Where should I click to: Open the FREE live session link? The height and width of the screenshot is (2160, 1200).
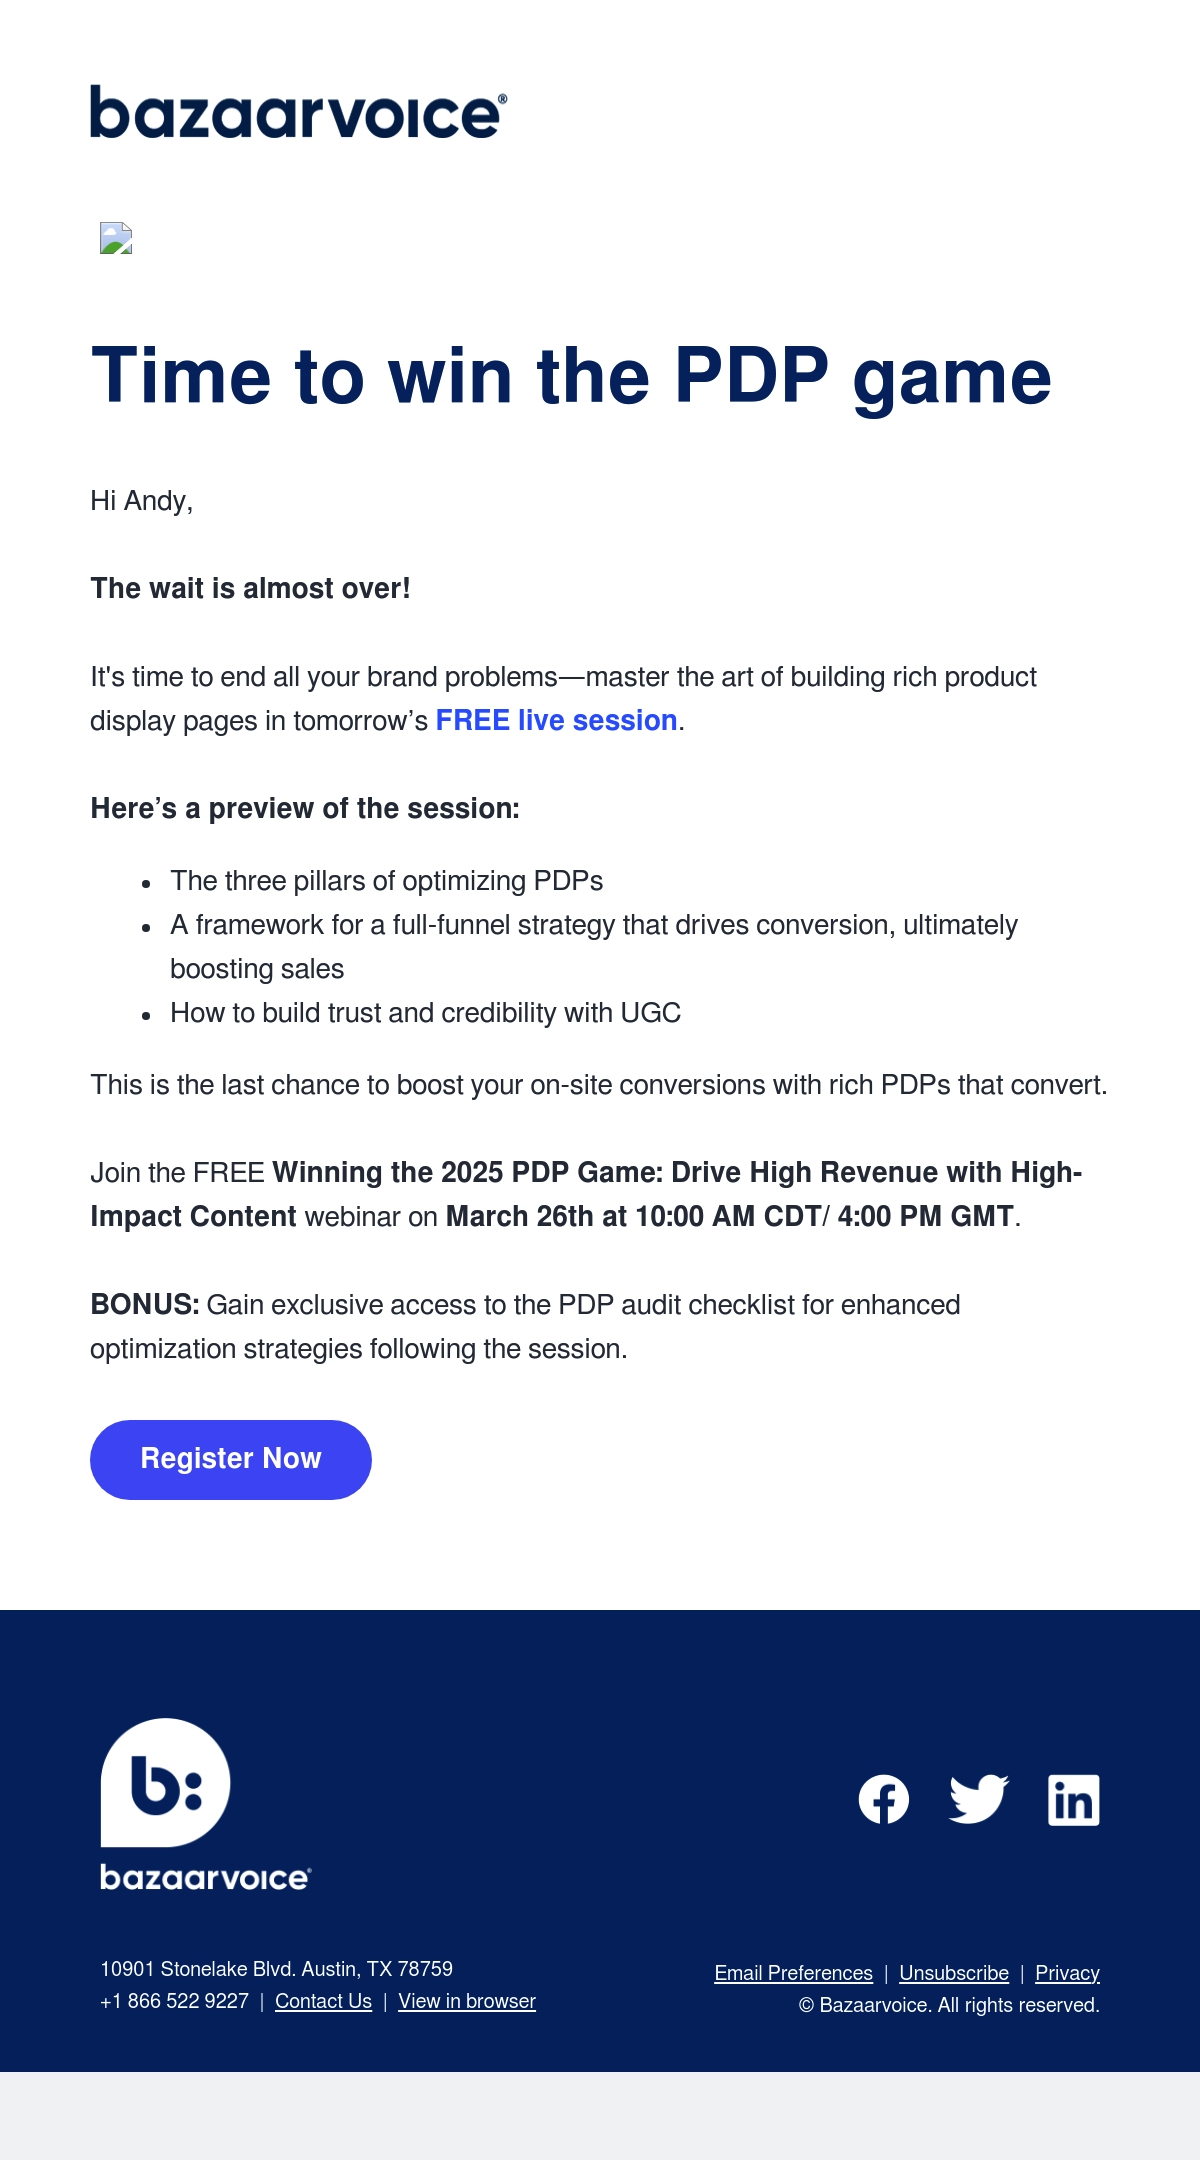(x=557, y=720)
